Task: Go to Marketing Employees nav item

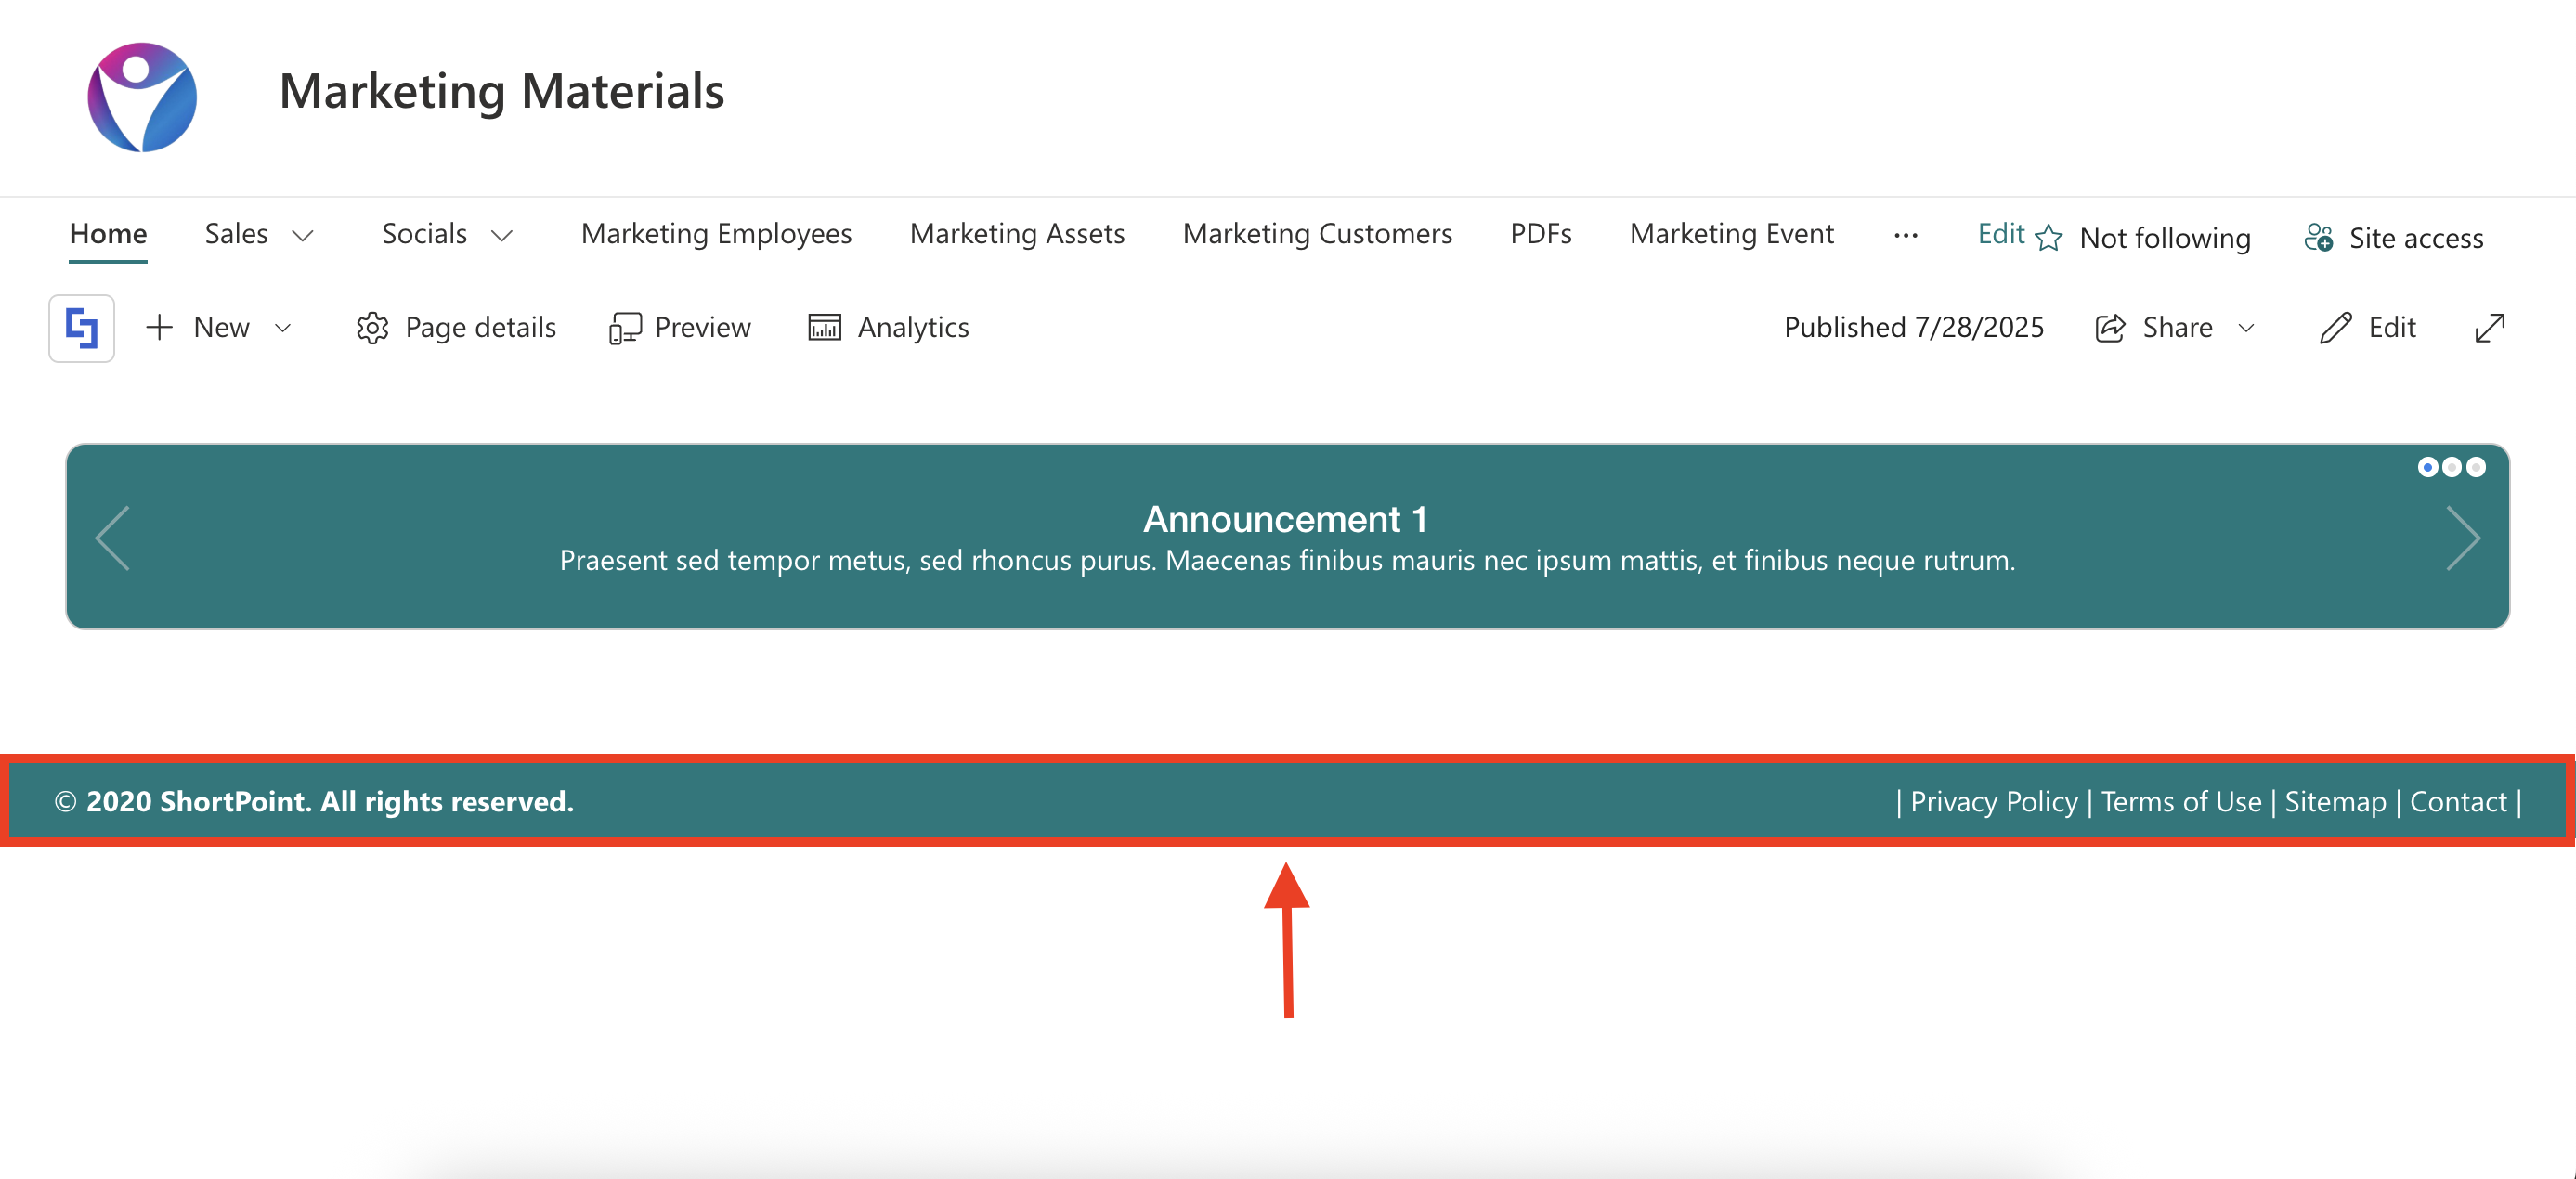Action: tap(716, 234)
